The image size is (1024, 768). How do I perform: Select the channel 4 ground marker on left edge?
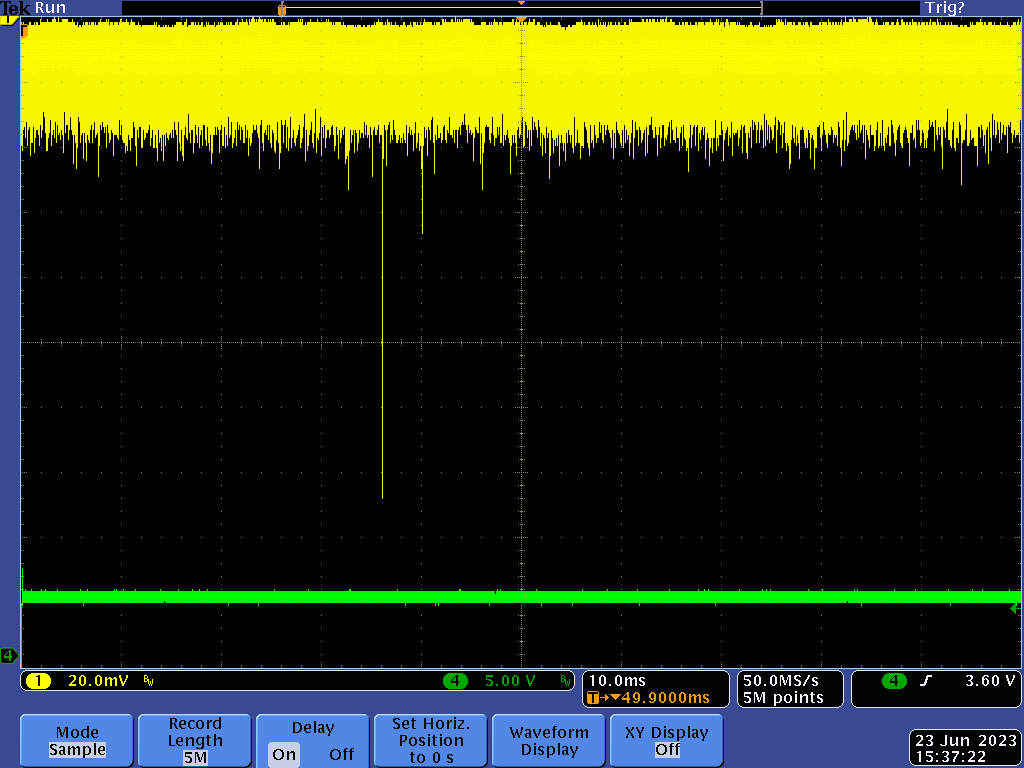(x=8, y=656)
